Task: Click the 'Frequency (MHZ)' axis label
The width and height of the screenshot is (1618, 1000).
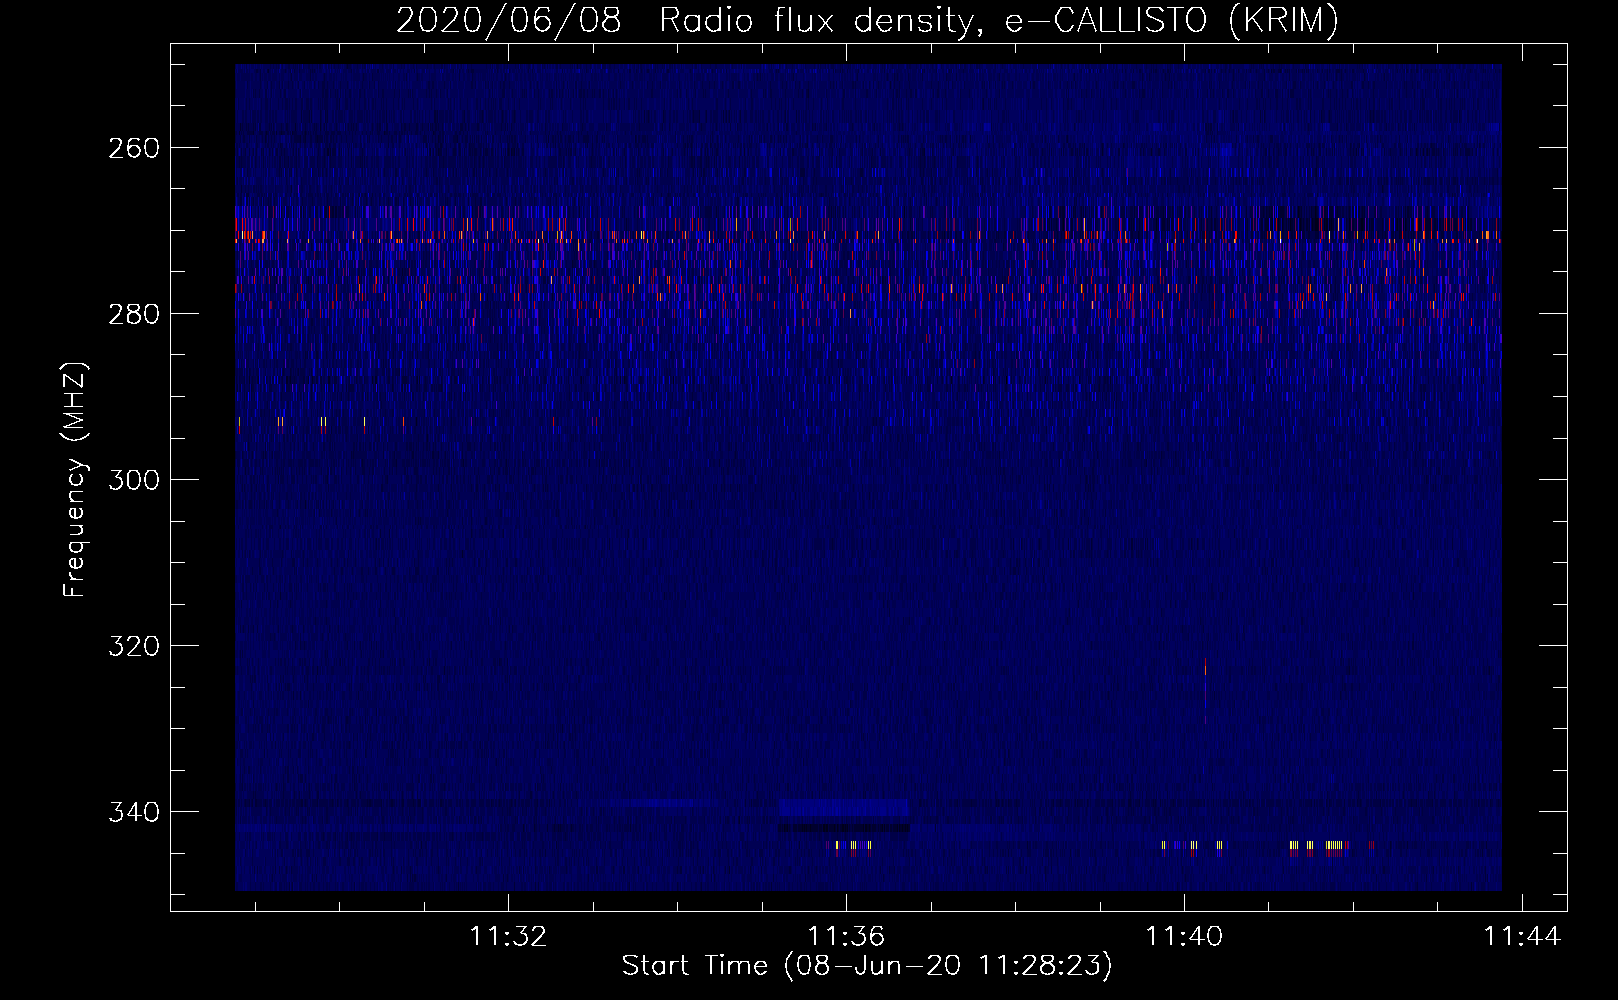Action: (75, 480)
